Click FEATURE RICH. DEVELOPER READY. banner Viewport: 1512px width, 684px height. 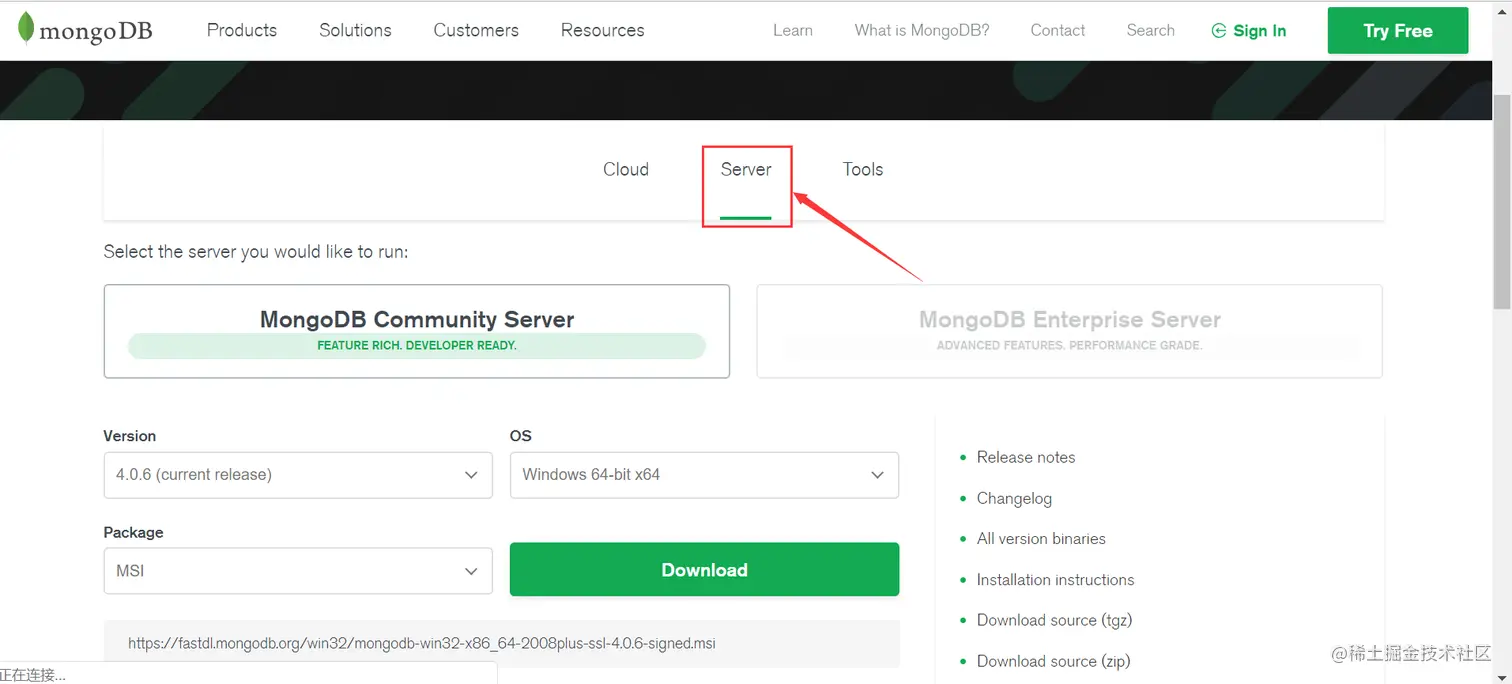point(417,346)
